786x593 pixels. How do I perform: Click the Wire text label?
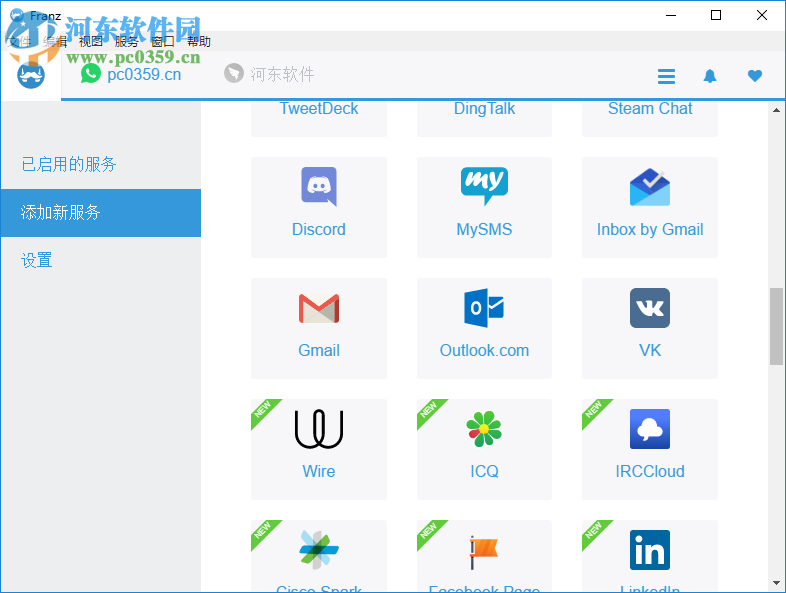click(x=319, y=471)
